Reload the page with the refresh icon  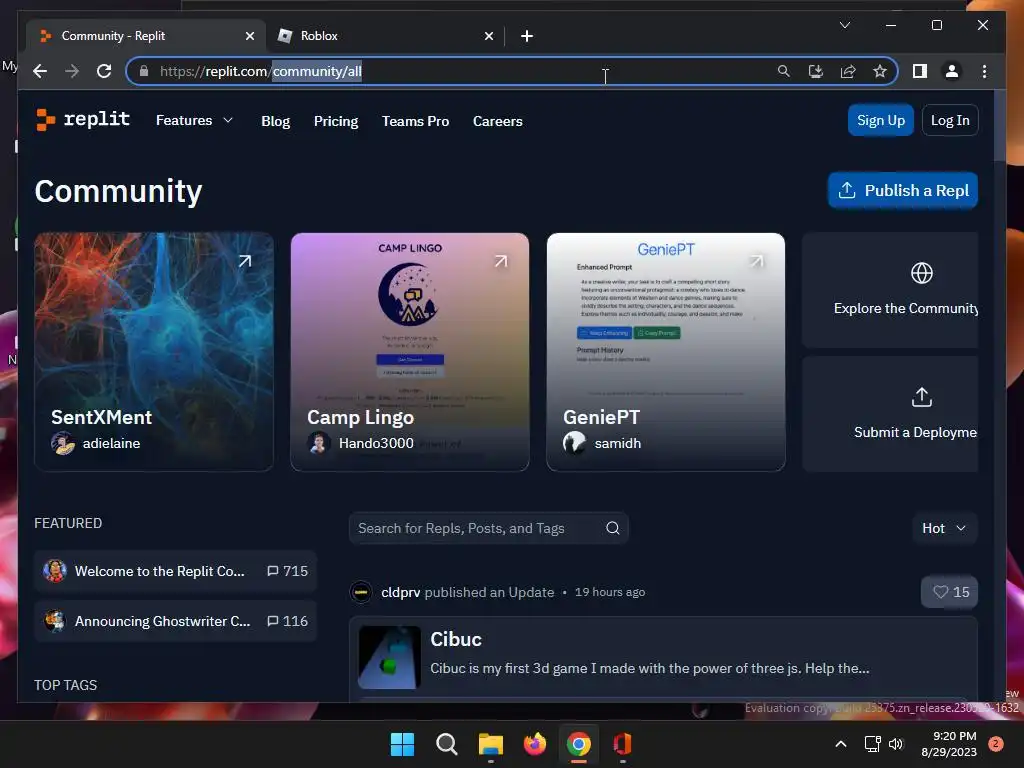tap(104, 71)
